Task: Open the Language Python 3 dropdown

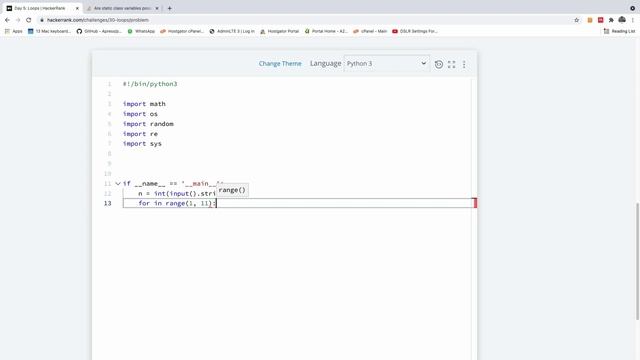Action: (387, 63)
